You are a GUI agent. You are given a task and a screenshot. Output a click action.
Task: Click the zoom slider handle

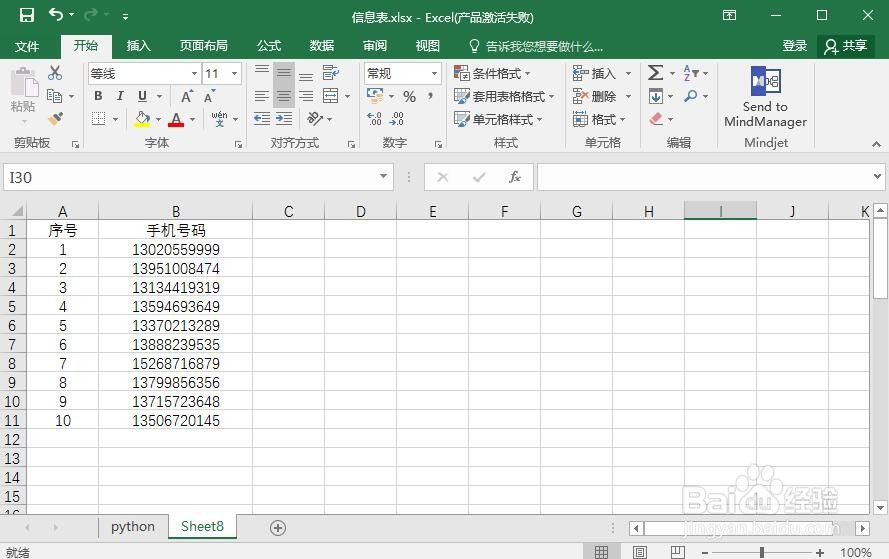click(762, 552)
